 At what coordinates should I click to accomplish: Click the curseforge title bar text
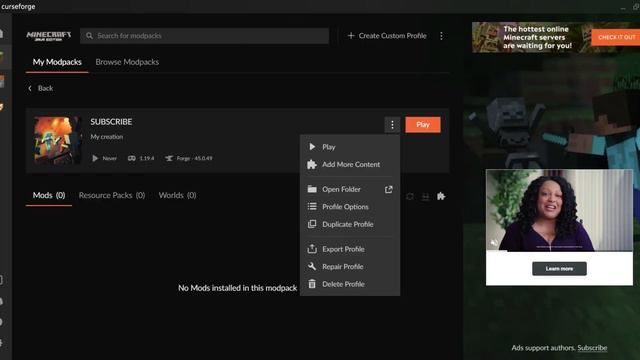(18, 6)
